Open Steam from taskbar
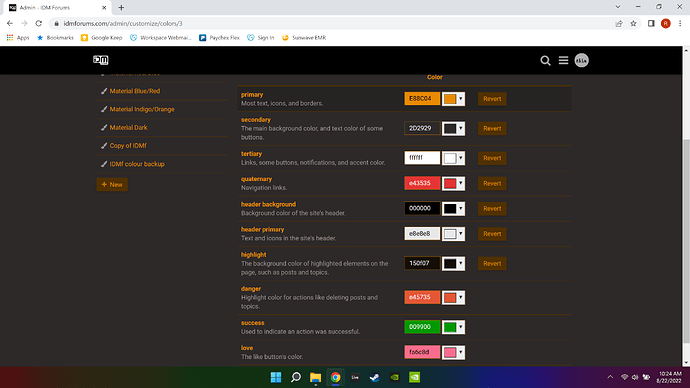The width and height of the screenshot is (690, 388). click(x=374, y=377)
